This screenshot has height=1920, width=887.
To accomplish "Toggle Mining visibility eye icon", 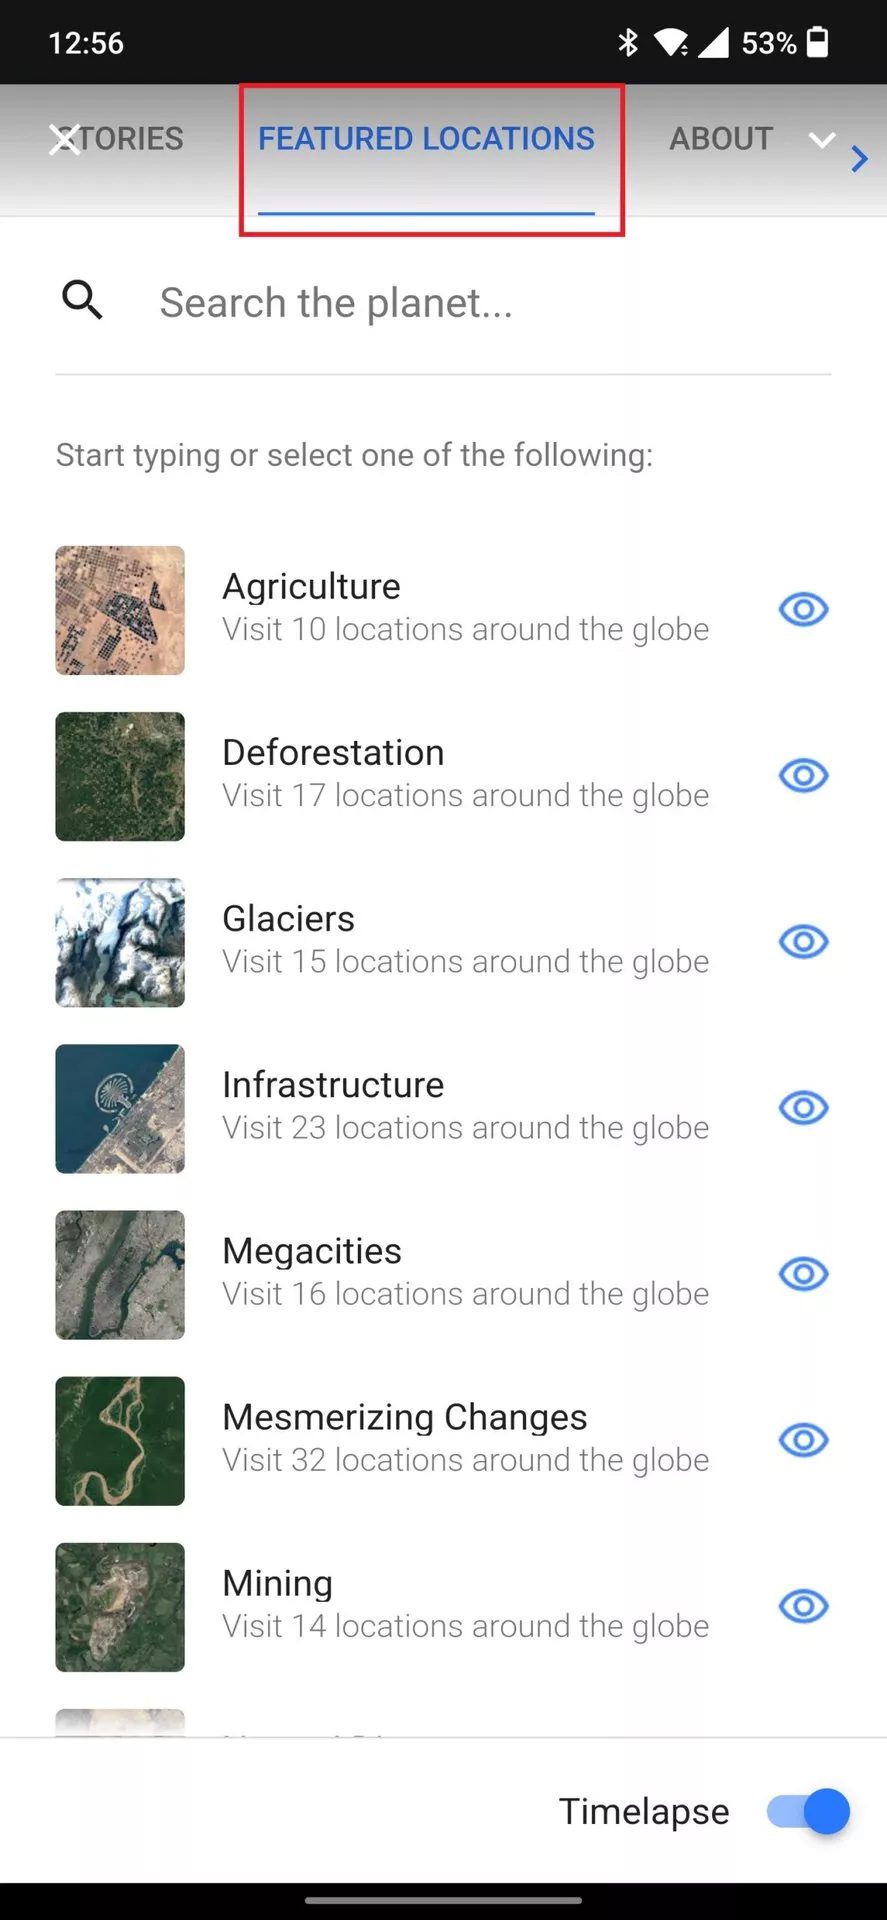I will (x=803, y=1605).
